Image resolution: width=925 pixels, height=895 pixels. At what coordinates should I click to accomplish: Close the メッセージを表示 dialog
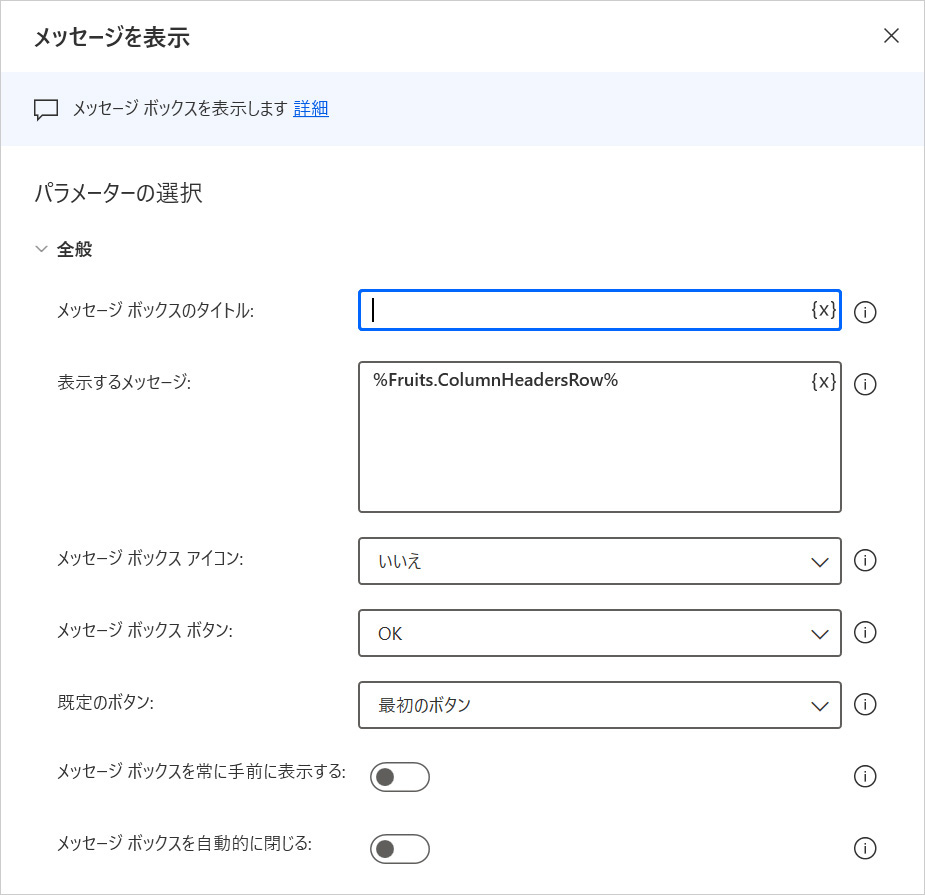coord(891,37)
